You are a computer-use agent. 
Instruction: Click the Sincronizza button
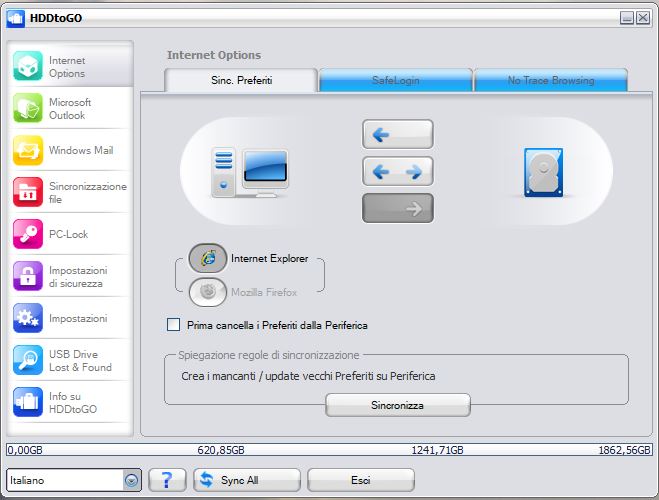tap(398, 405)
